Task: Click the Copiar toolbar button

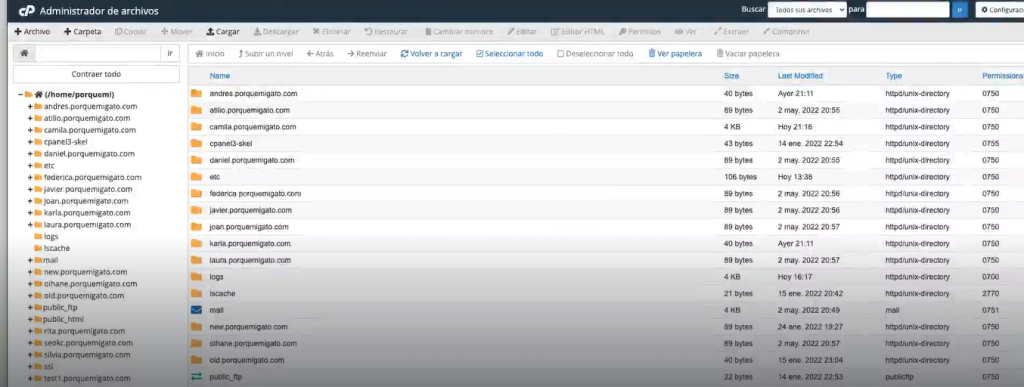Action: [131, 31]
